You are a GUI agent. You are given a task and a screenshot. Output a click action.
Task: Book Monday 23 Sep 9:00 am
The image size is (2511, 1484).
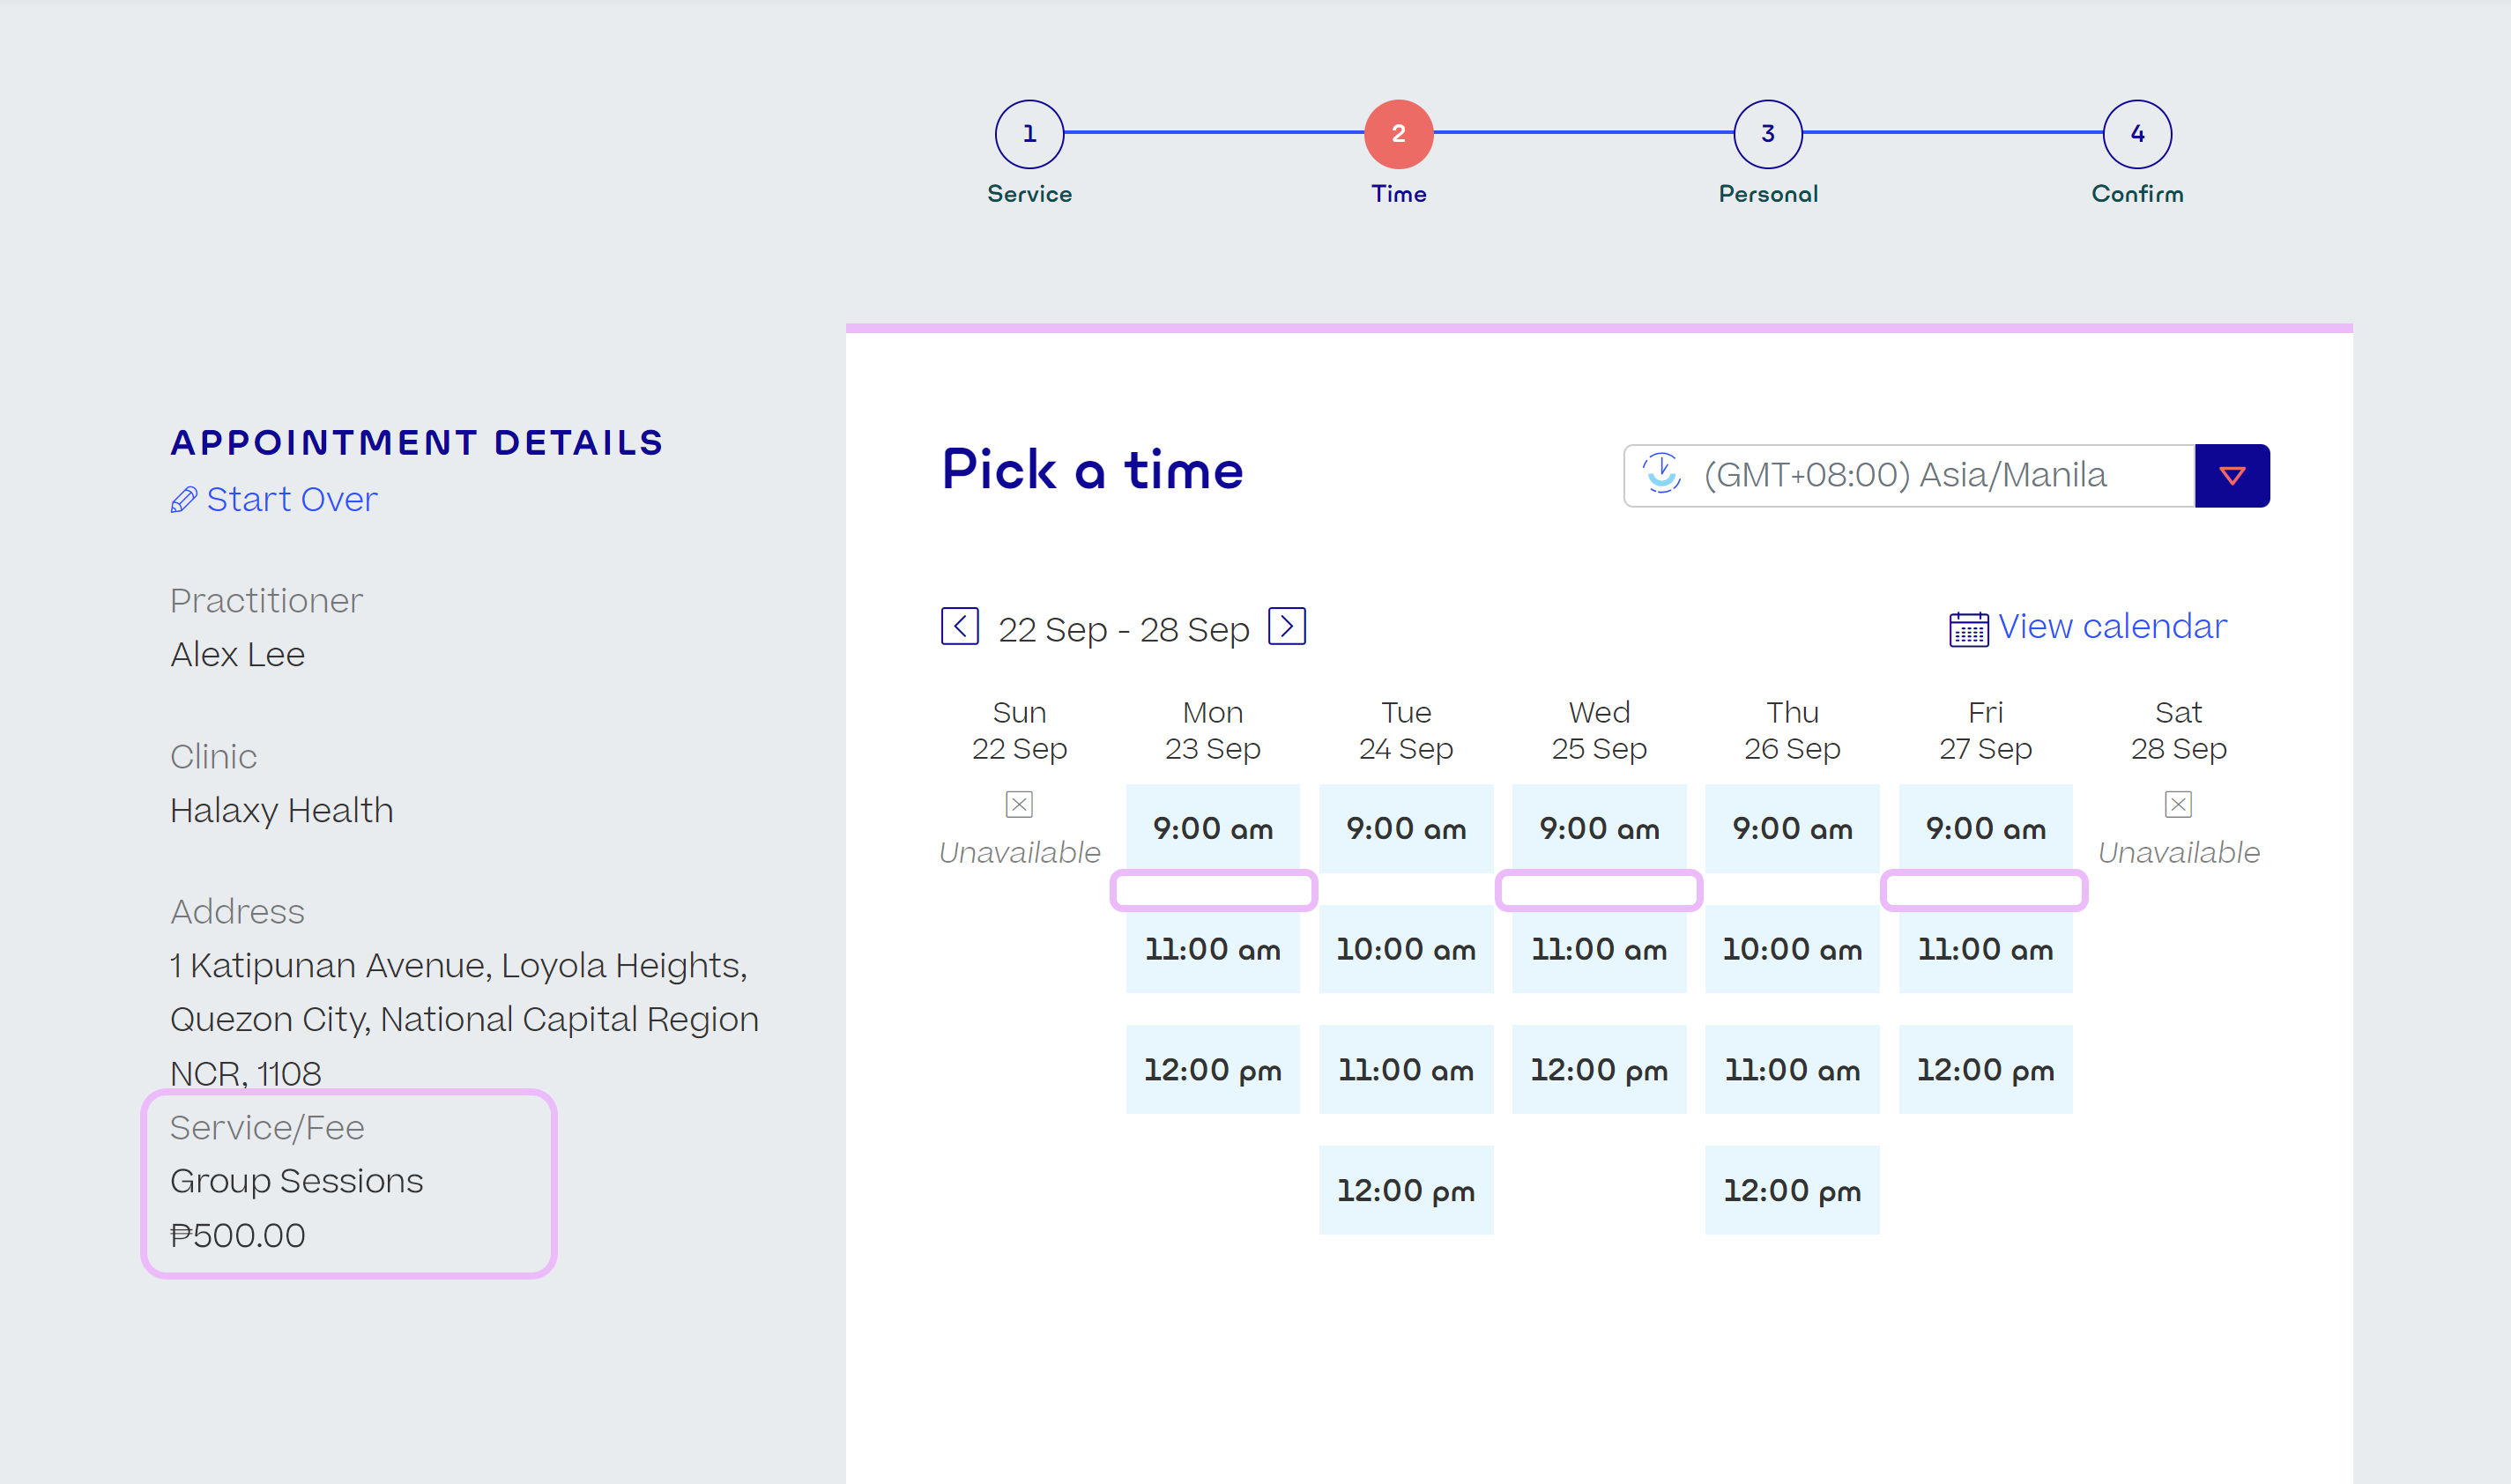(1212, 828)
